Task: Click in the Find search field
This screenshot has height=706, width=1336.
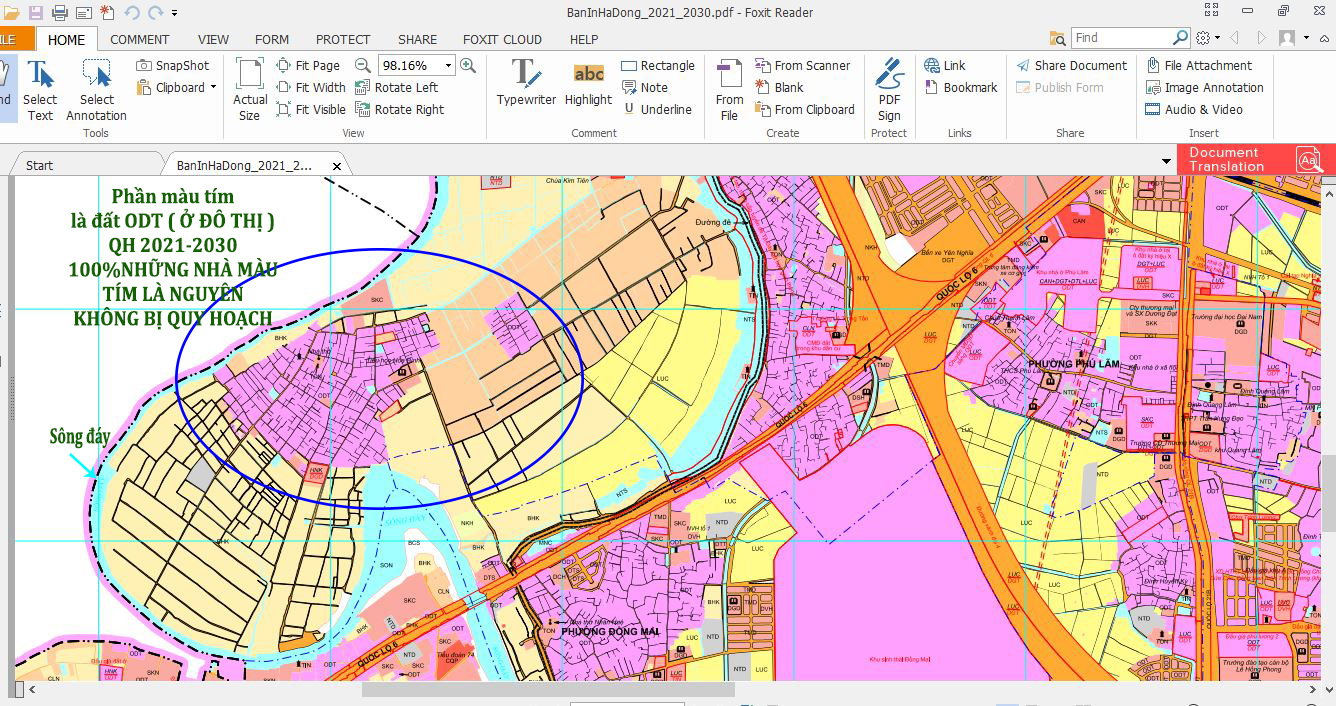Action: click(1121, 37)
